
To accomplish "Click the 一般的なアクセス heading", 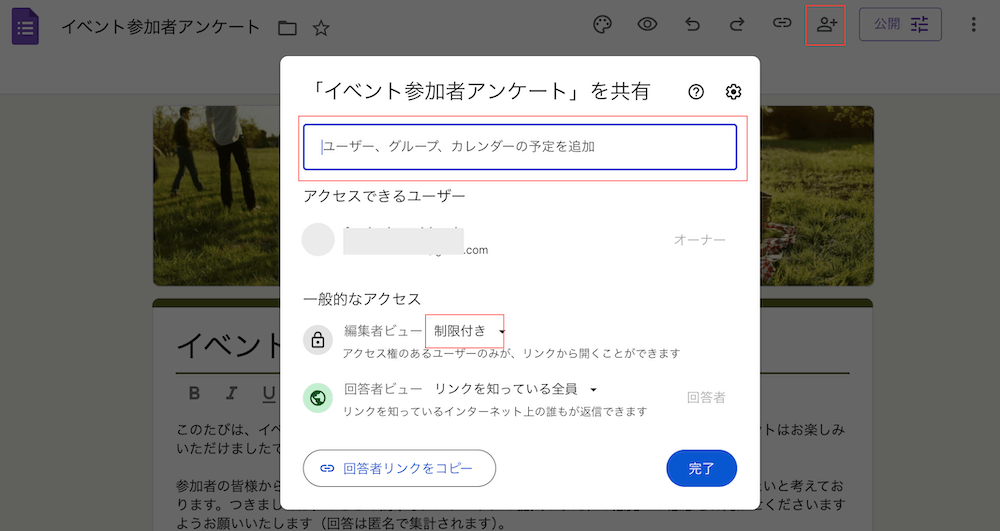I will pyautogui.click(x=362, y=299).
